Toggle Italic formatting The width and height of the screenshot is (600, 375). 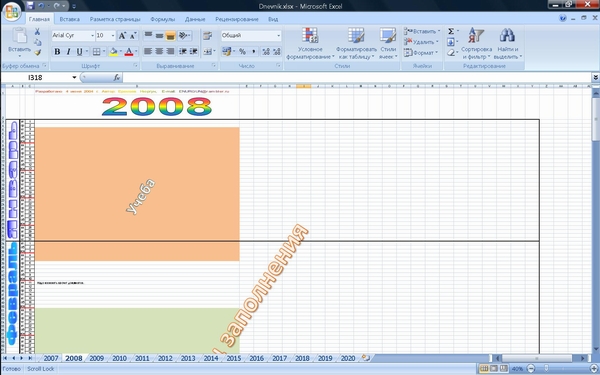coord(68,52)
